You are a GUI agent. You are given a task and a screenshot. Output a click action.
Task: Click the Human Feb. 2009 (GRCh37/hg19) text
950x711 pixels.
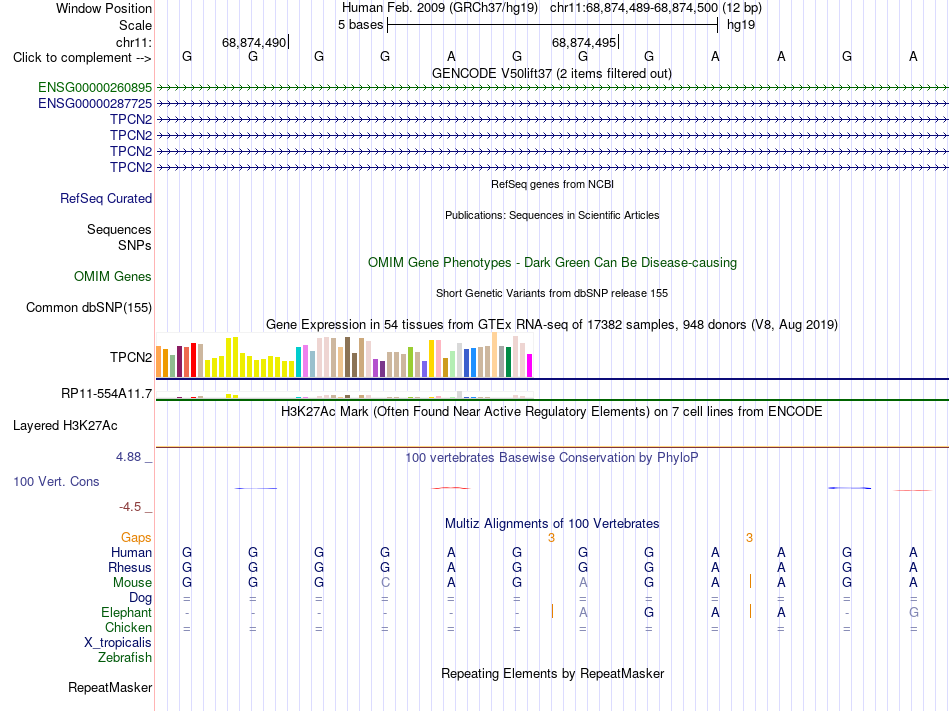click(x=440, y=8)
